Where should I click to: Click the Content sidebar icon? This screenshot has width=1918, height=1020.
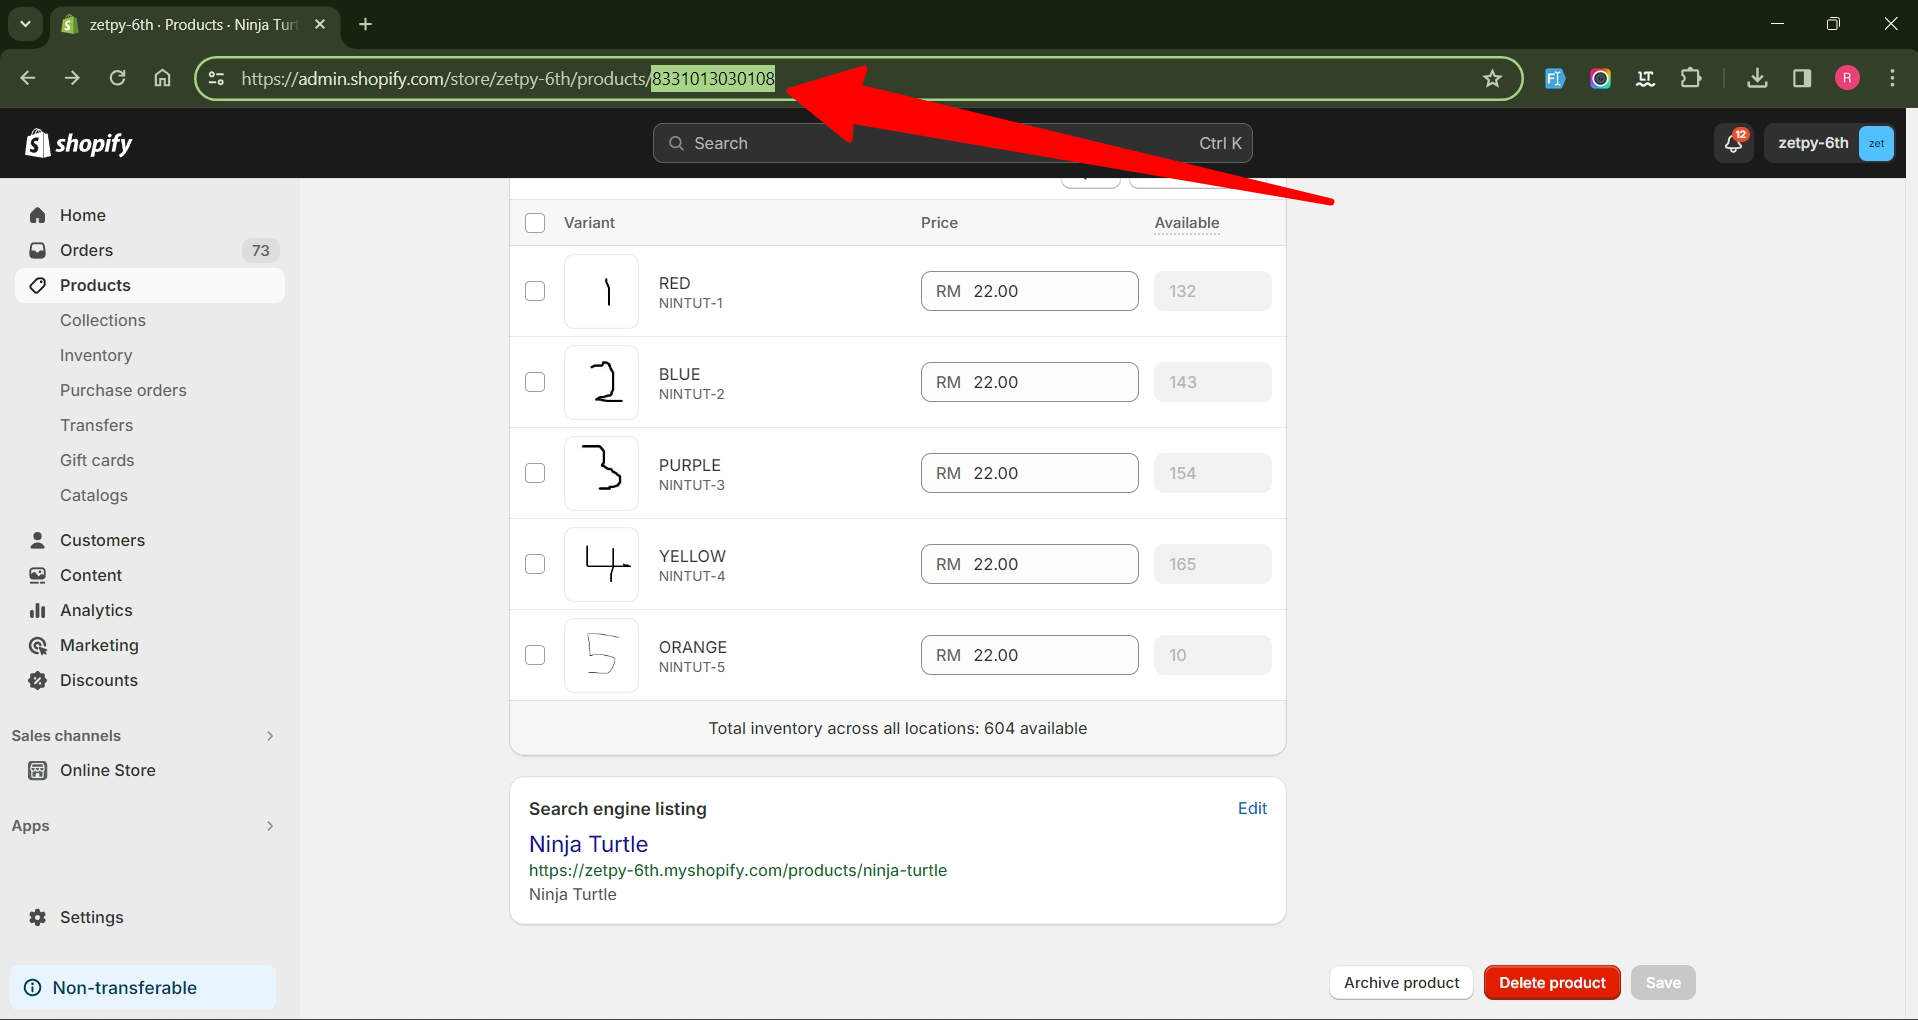(38, 575)
